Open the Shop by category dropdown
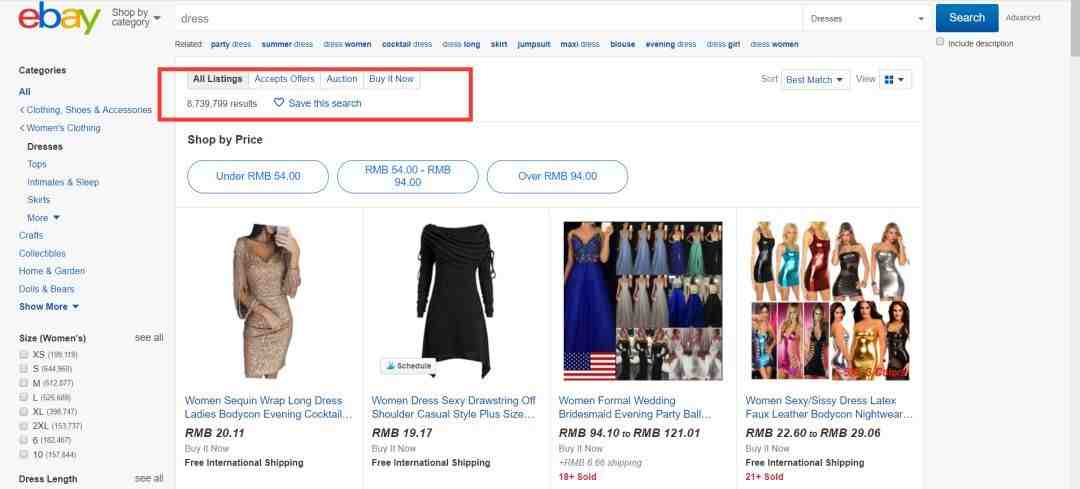Screen dimensions: 1080x489 pos(136,17)
